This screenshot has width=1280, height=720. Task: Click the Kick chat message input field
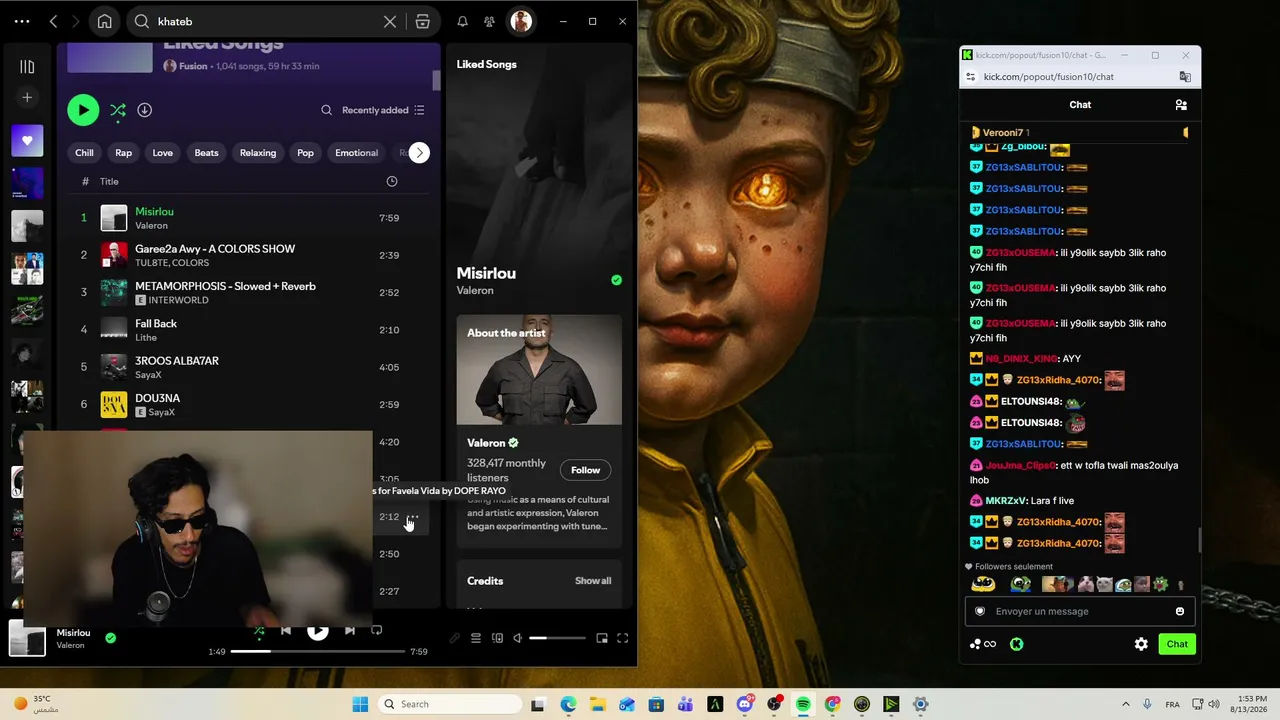pyautogui.click(x=1080, y=611)
